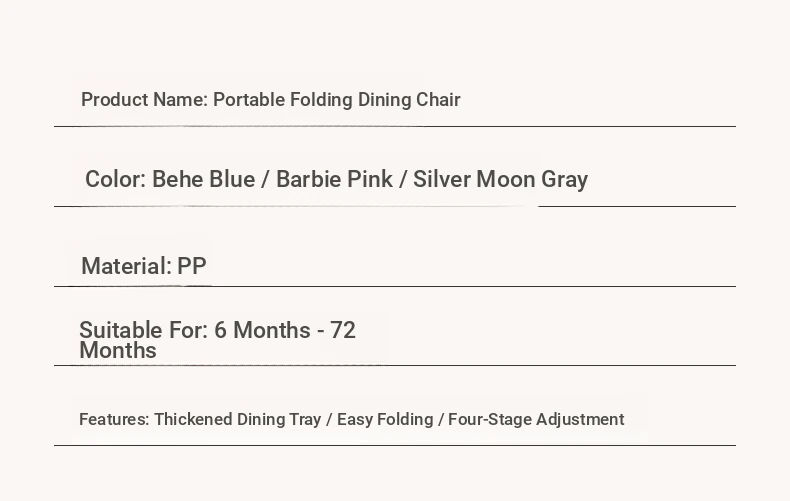Click the wrapped 'Months' word on second line

pos(118,351)
